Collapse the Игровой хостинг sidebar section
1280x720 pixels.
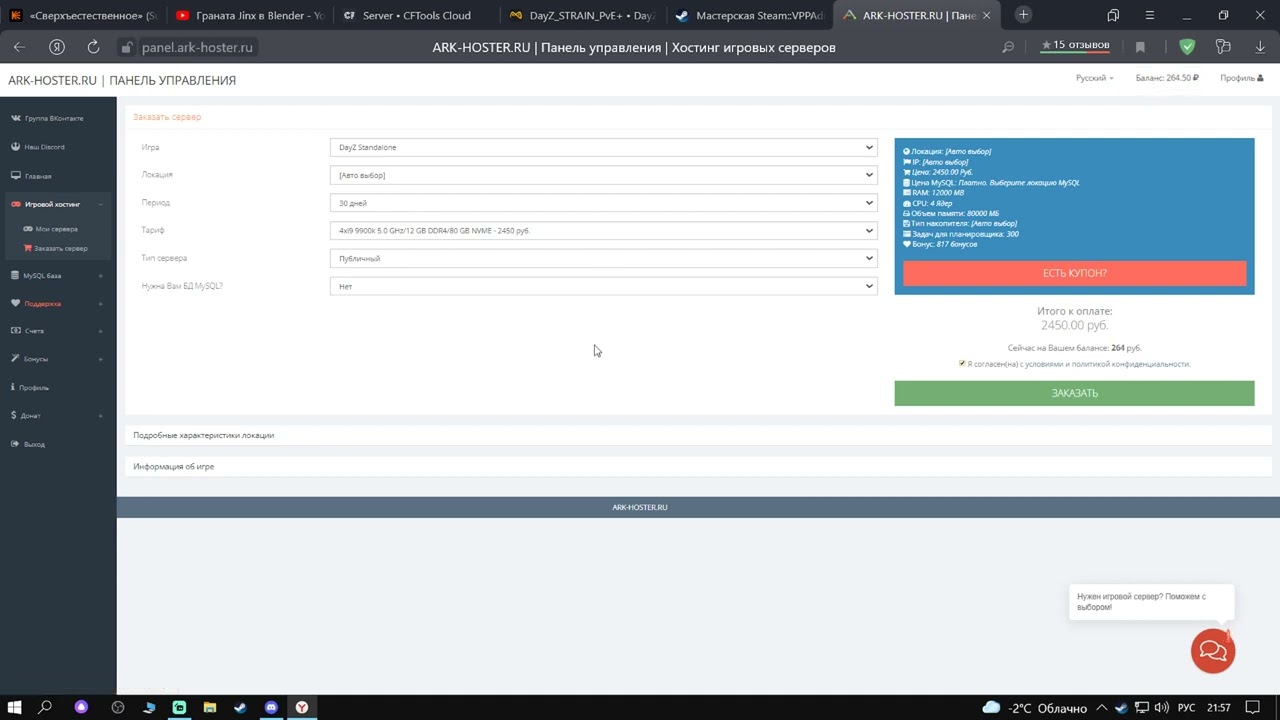[58, 204]
